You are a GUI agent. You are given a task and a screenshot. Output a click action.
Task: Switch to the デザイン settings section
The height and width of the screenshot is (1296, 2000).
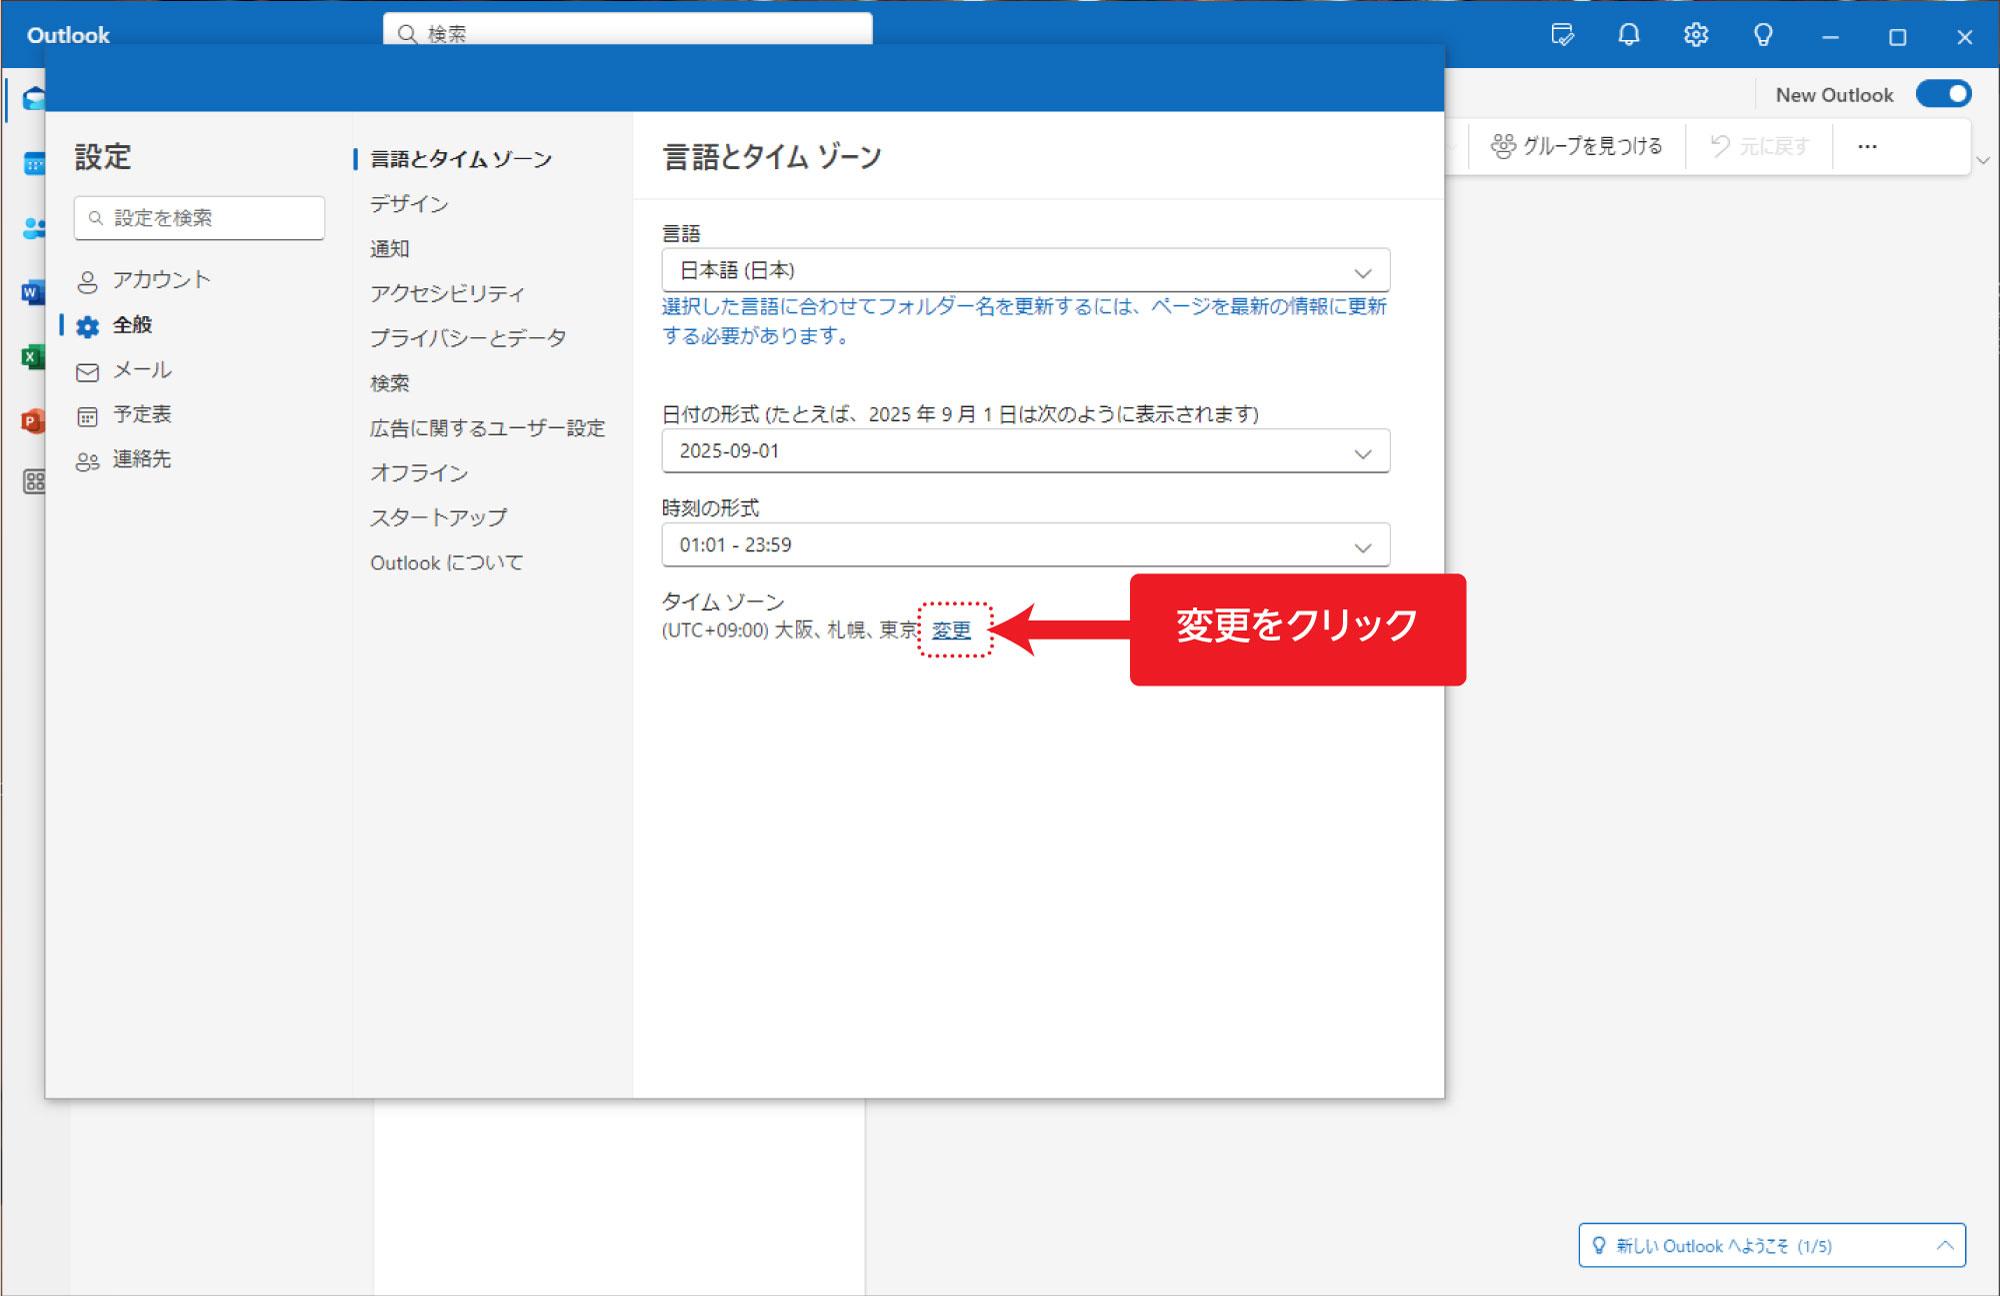coord(409,203)
